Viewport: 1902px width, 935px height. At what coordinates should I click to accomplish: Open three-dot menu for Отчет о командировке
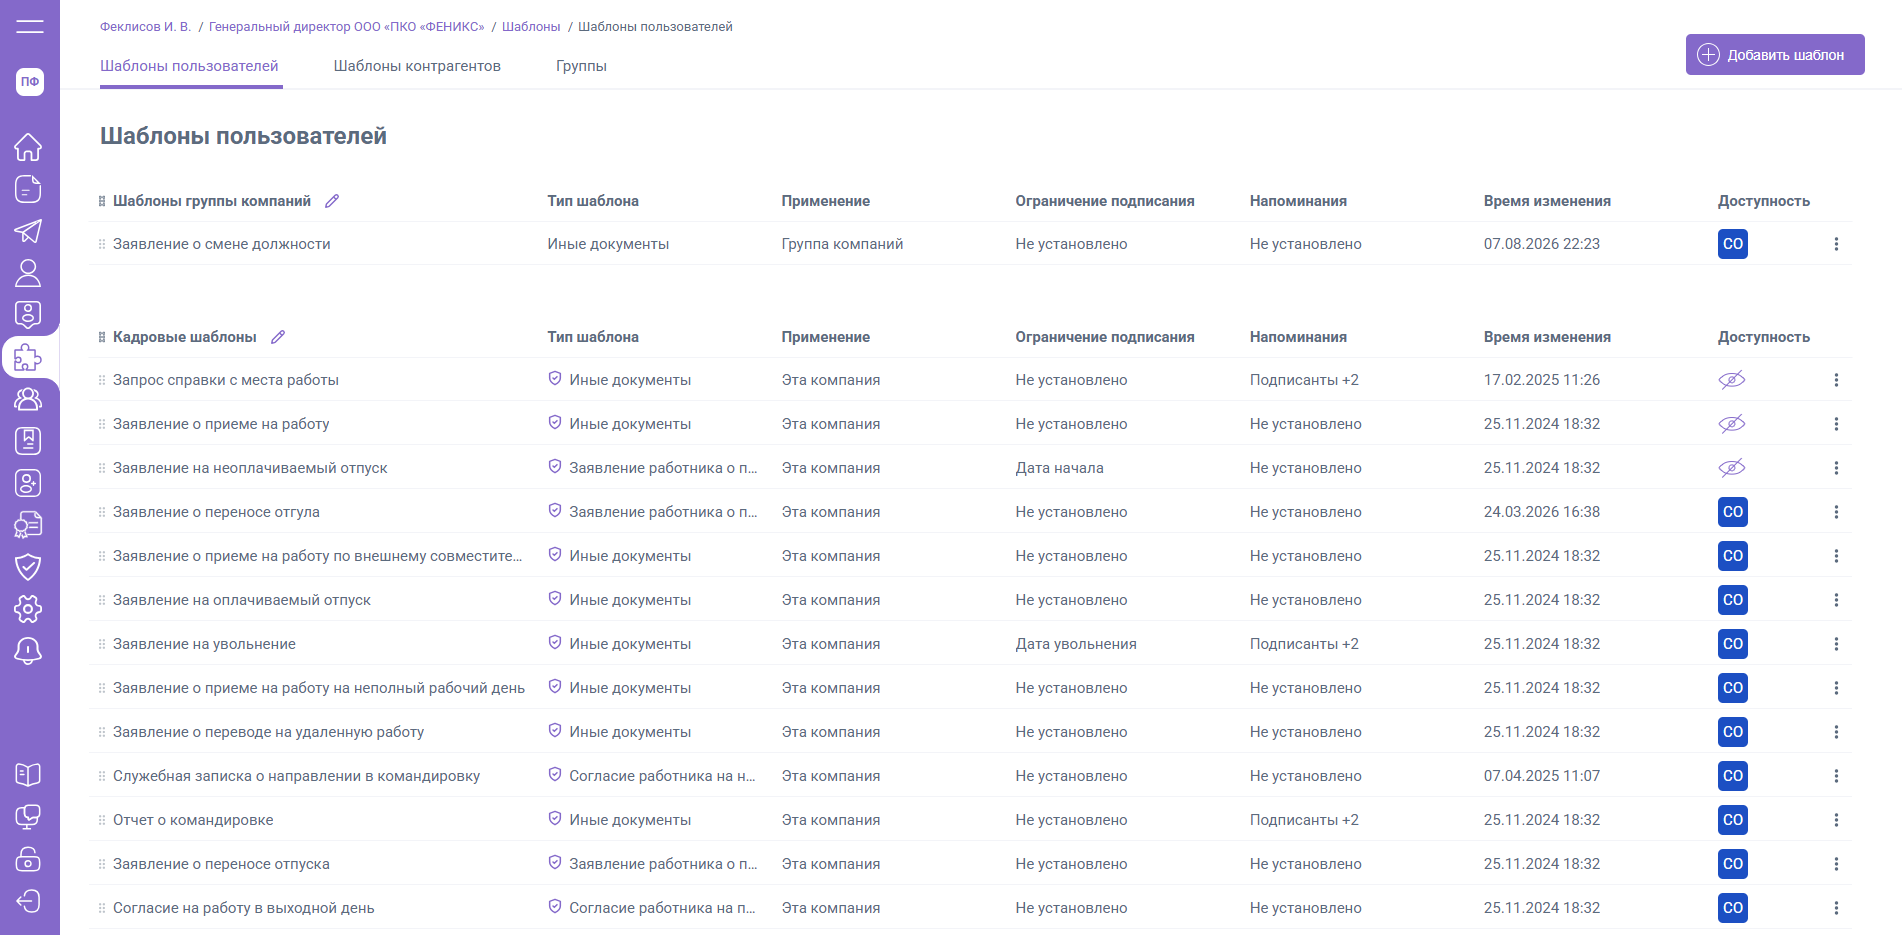coord(1836,820)
